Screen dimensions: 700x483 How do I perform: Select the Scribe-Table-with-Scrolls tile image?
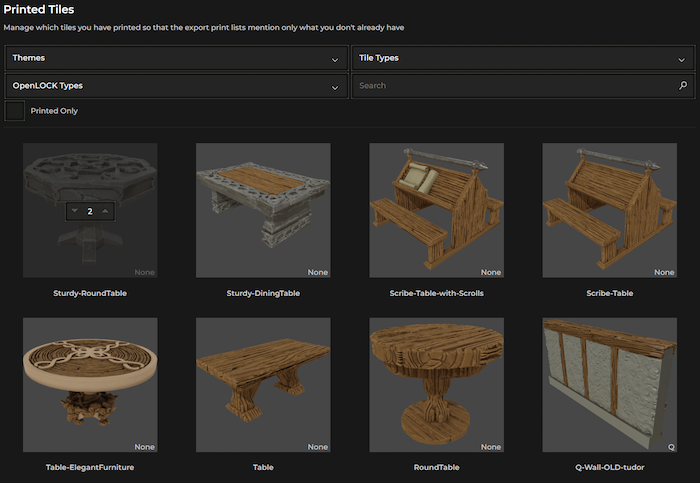[436, 210]
